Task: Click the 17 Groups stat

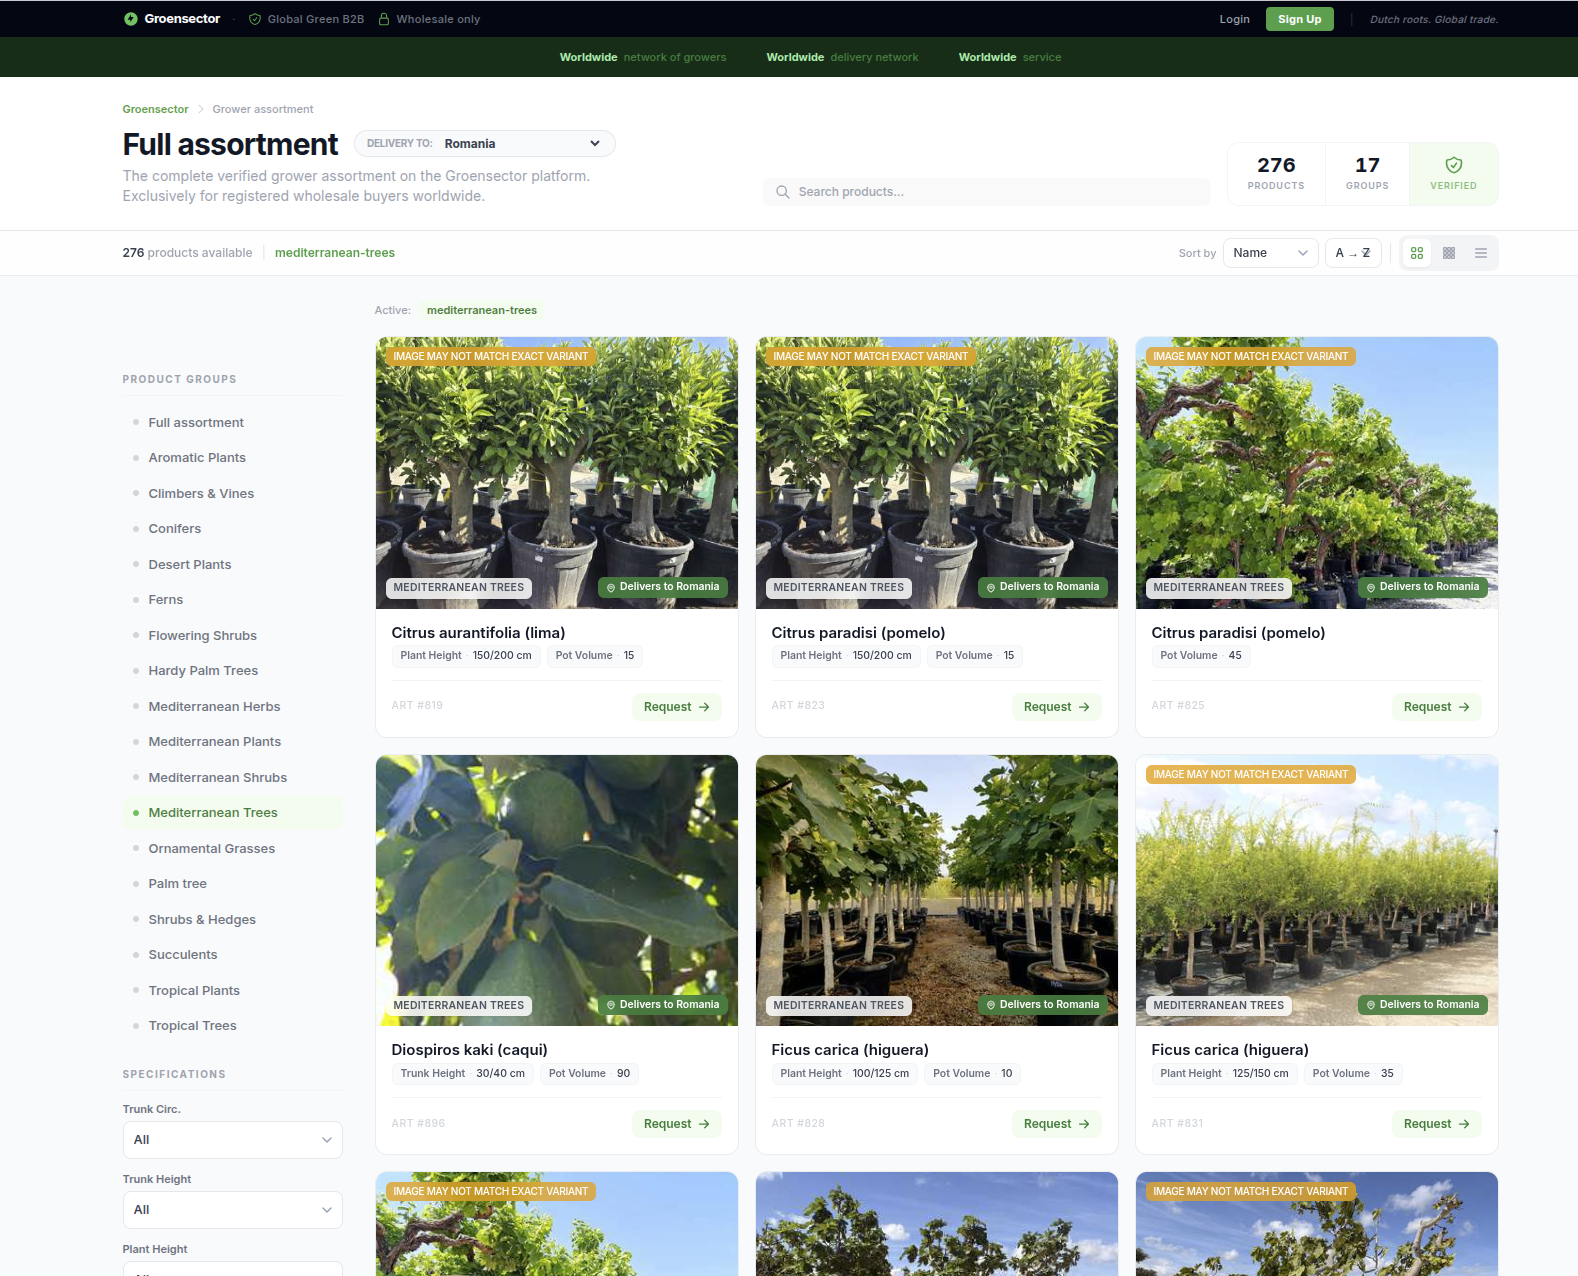Action: tap(1367, 173)
